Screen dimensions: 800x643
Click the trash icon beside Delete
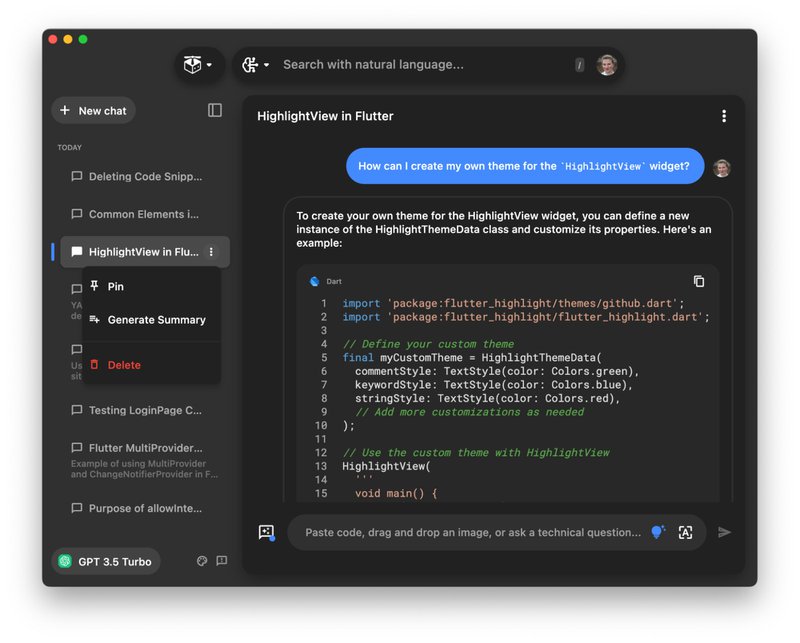coord(94,364)
